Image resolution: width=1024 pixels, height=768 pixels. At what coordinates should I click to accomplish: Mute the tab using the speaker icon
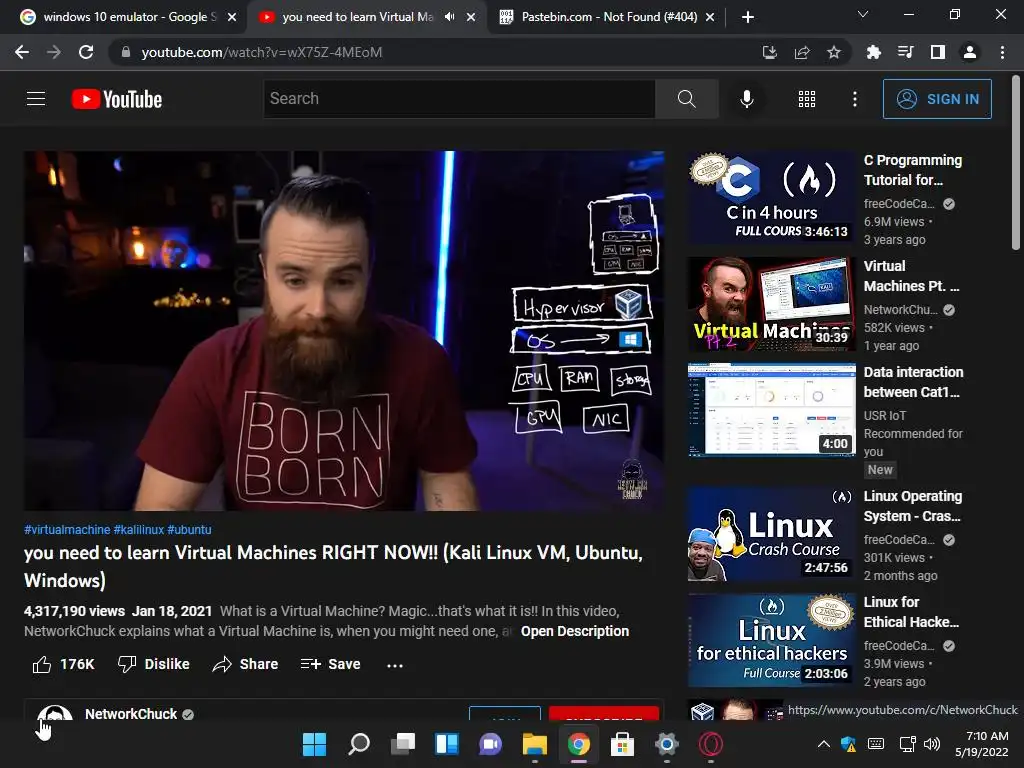click(x=449, y=17)
